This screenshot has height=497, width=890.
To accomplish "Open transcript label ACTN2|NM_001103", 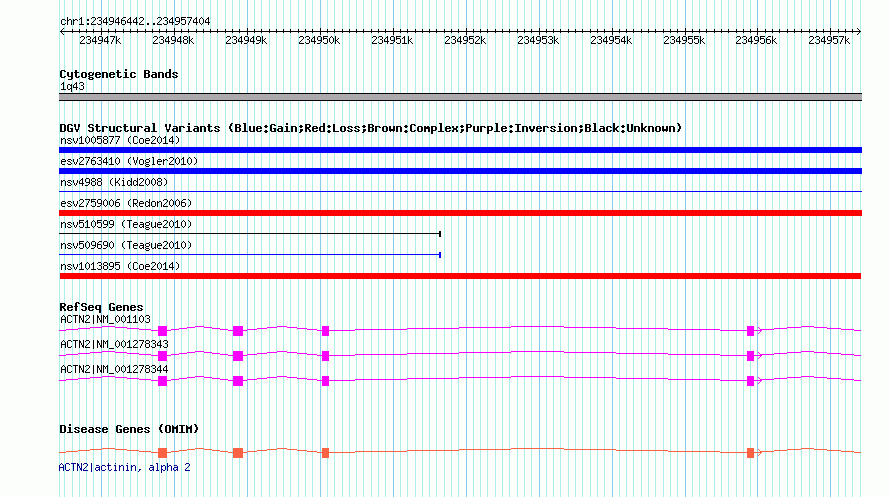I will (106, 319).
